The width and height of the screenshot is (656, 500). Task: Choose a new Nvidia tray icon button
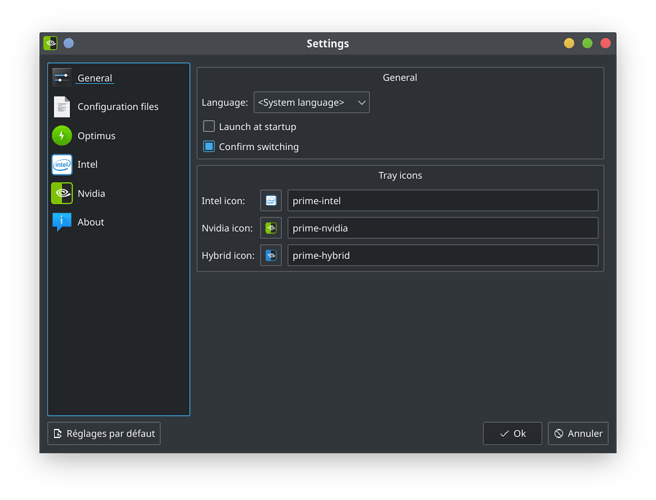271,228
